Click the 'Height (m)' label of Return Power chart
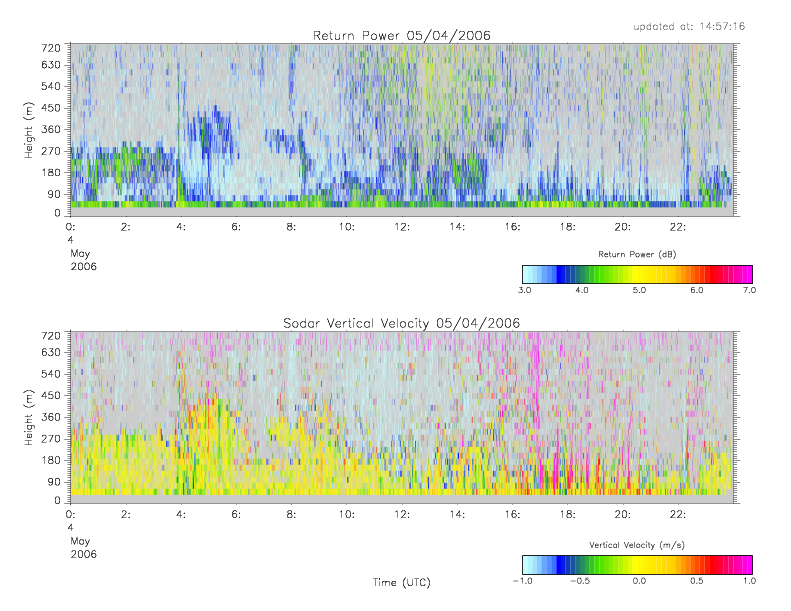This screenshot has width=791, height=611. coord(29,130)
